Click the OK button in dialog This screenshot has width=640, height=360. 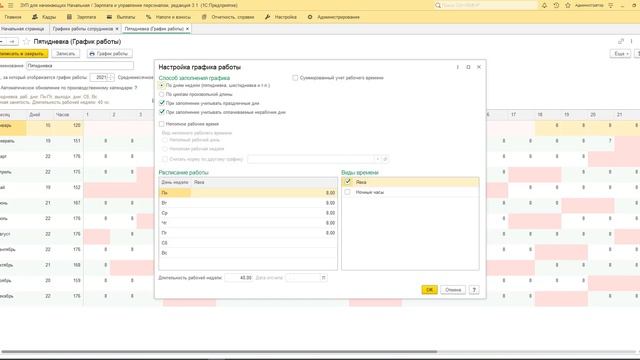429,290
